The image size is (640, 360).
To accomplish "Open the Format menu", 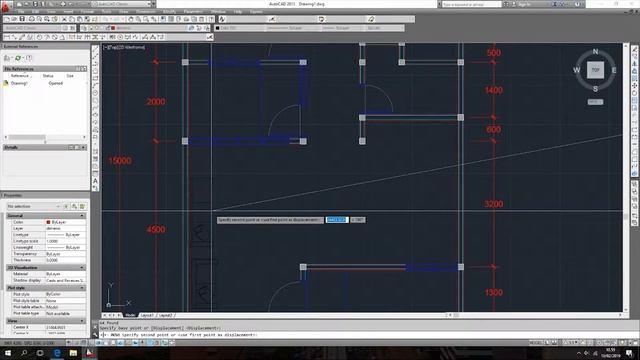I will click(x=87, y=12).
